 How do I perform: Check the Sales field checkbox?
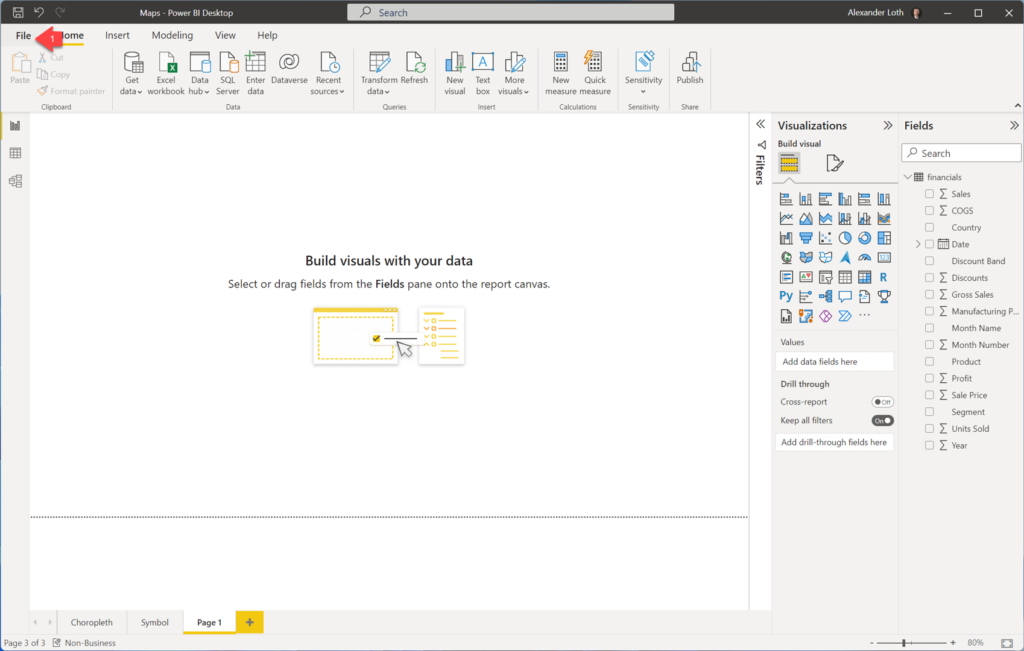[x=928, y=193]
